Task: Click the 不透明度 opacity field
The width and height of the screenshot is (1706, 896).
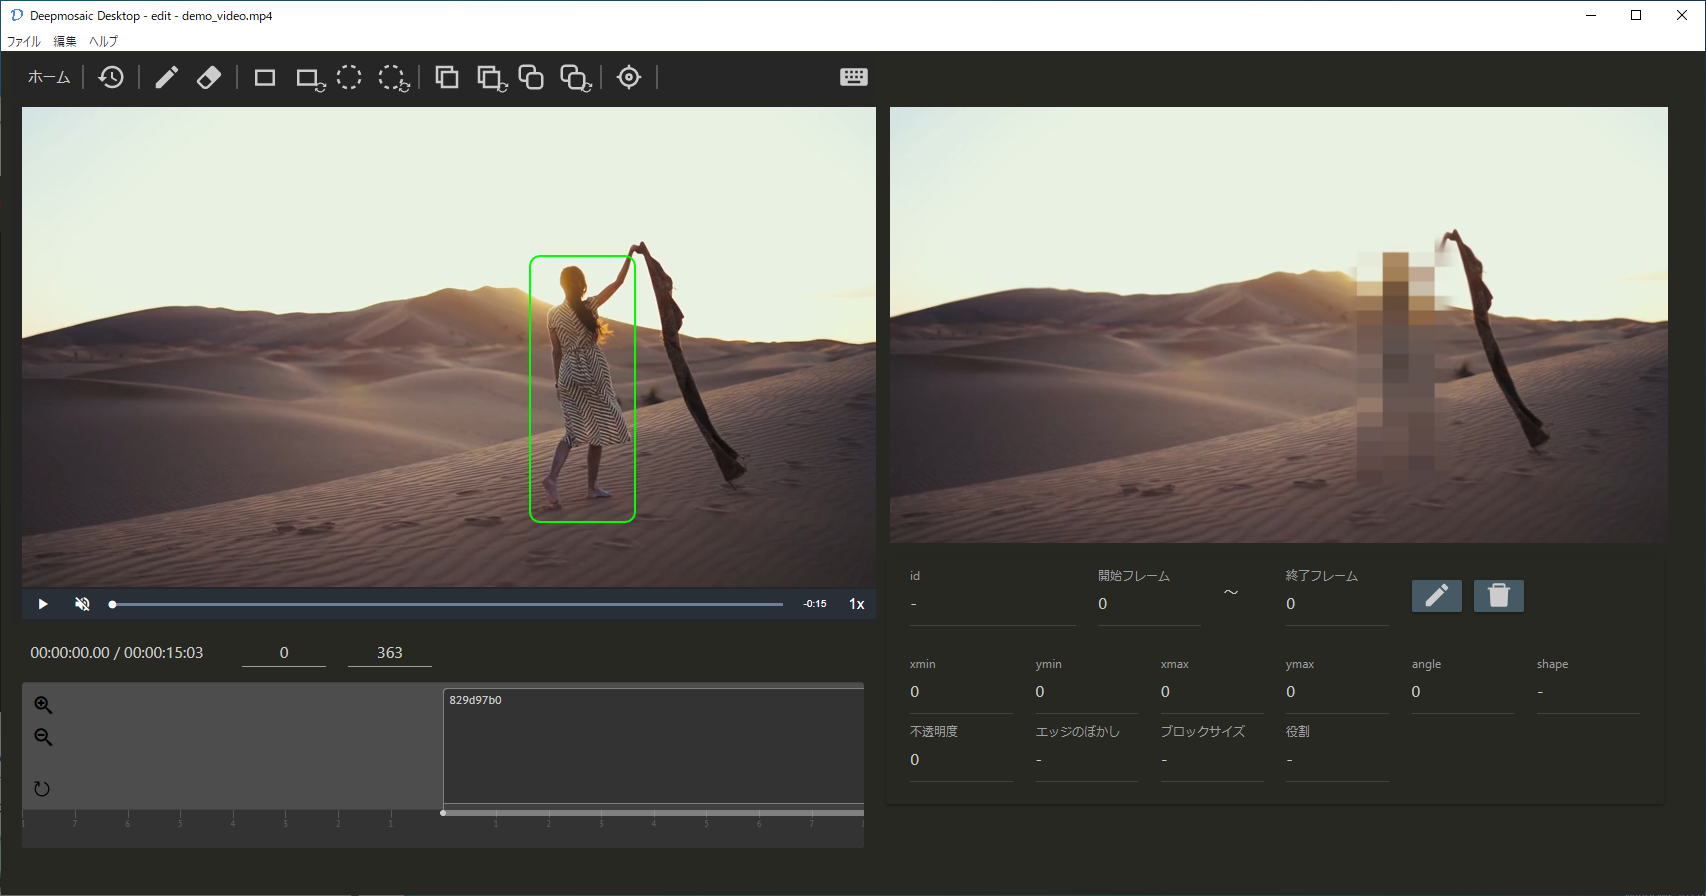Action: pyautogui.click(x=961, y=760)
